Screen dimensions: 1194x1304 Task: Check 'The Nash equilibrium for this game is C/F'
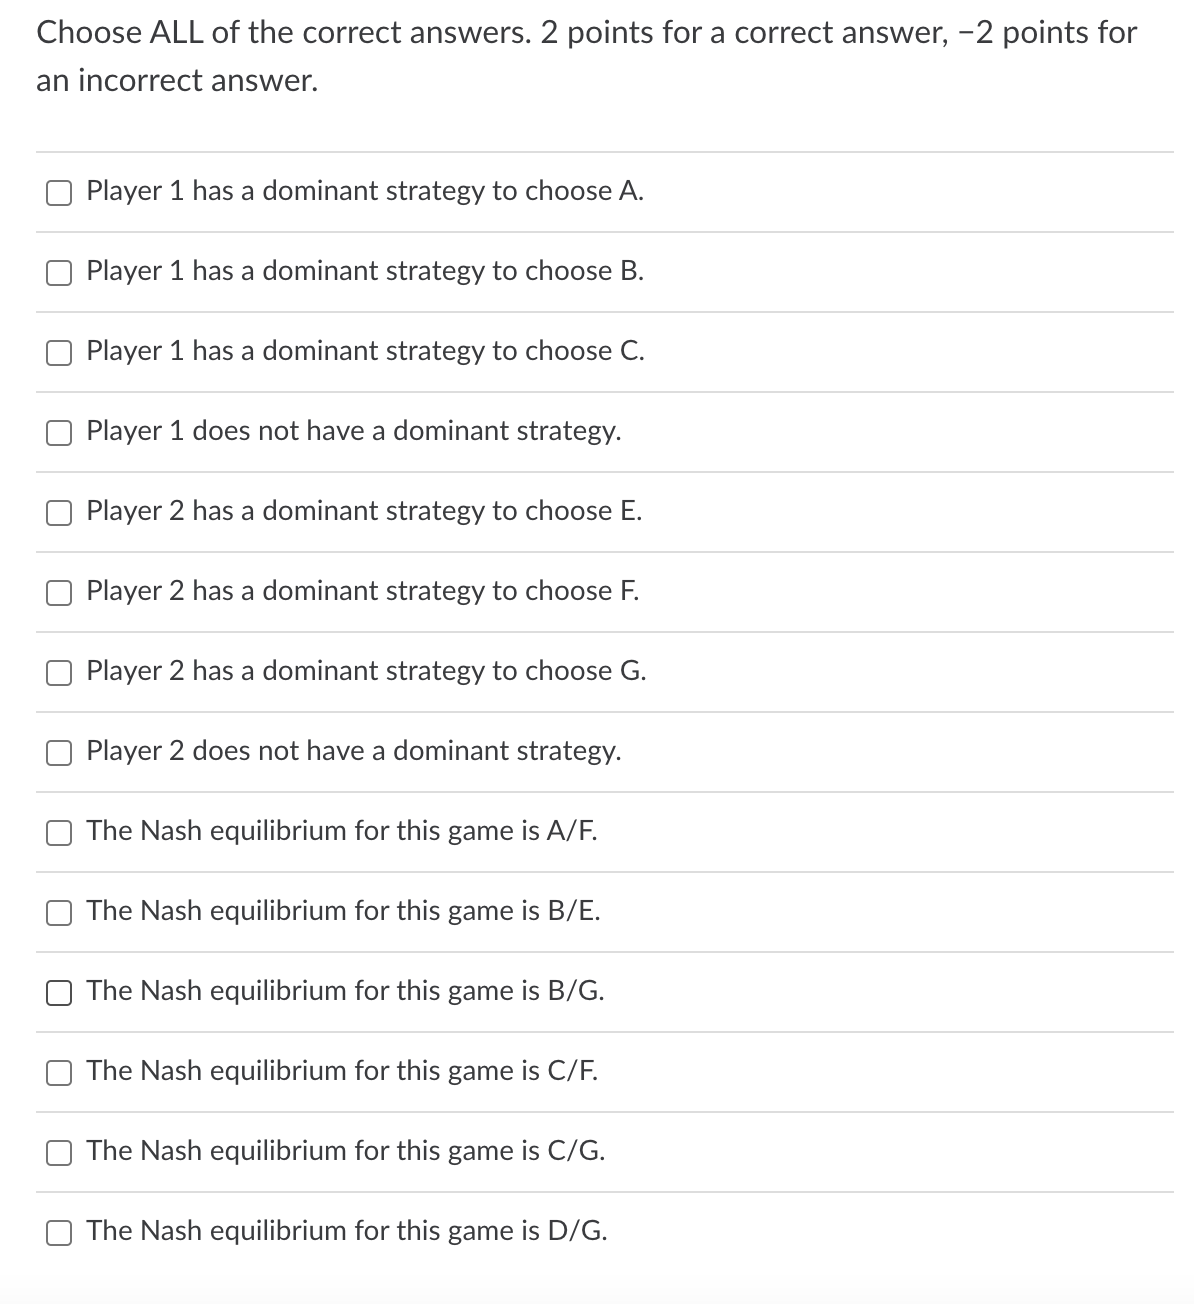click(x=59, y=1072)
